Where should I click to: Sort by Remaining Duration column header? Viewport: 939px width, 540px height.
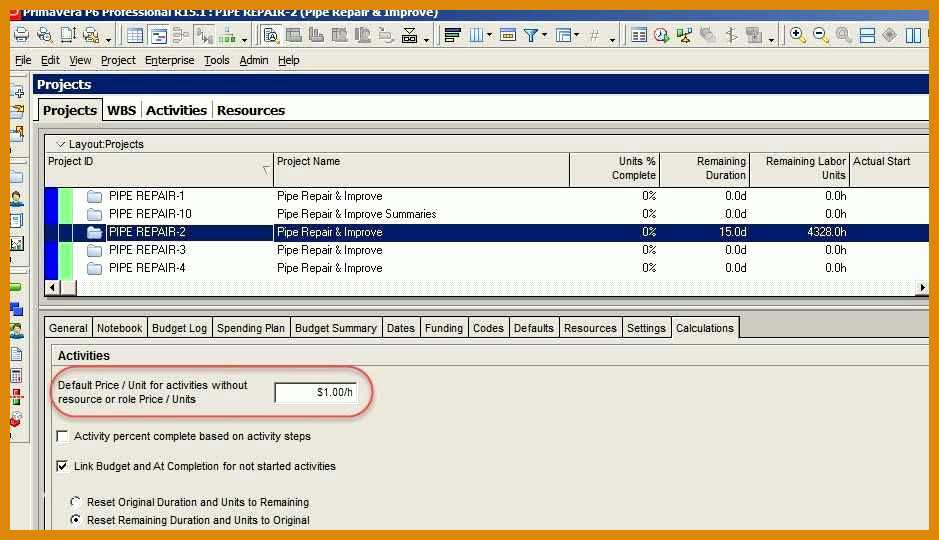(x=705, y=169)
